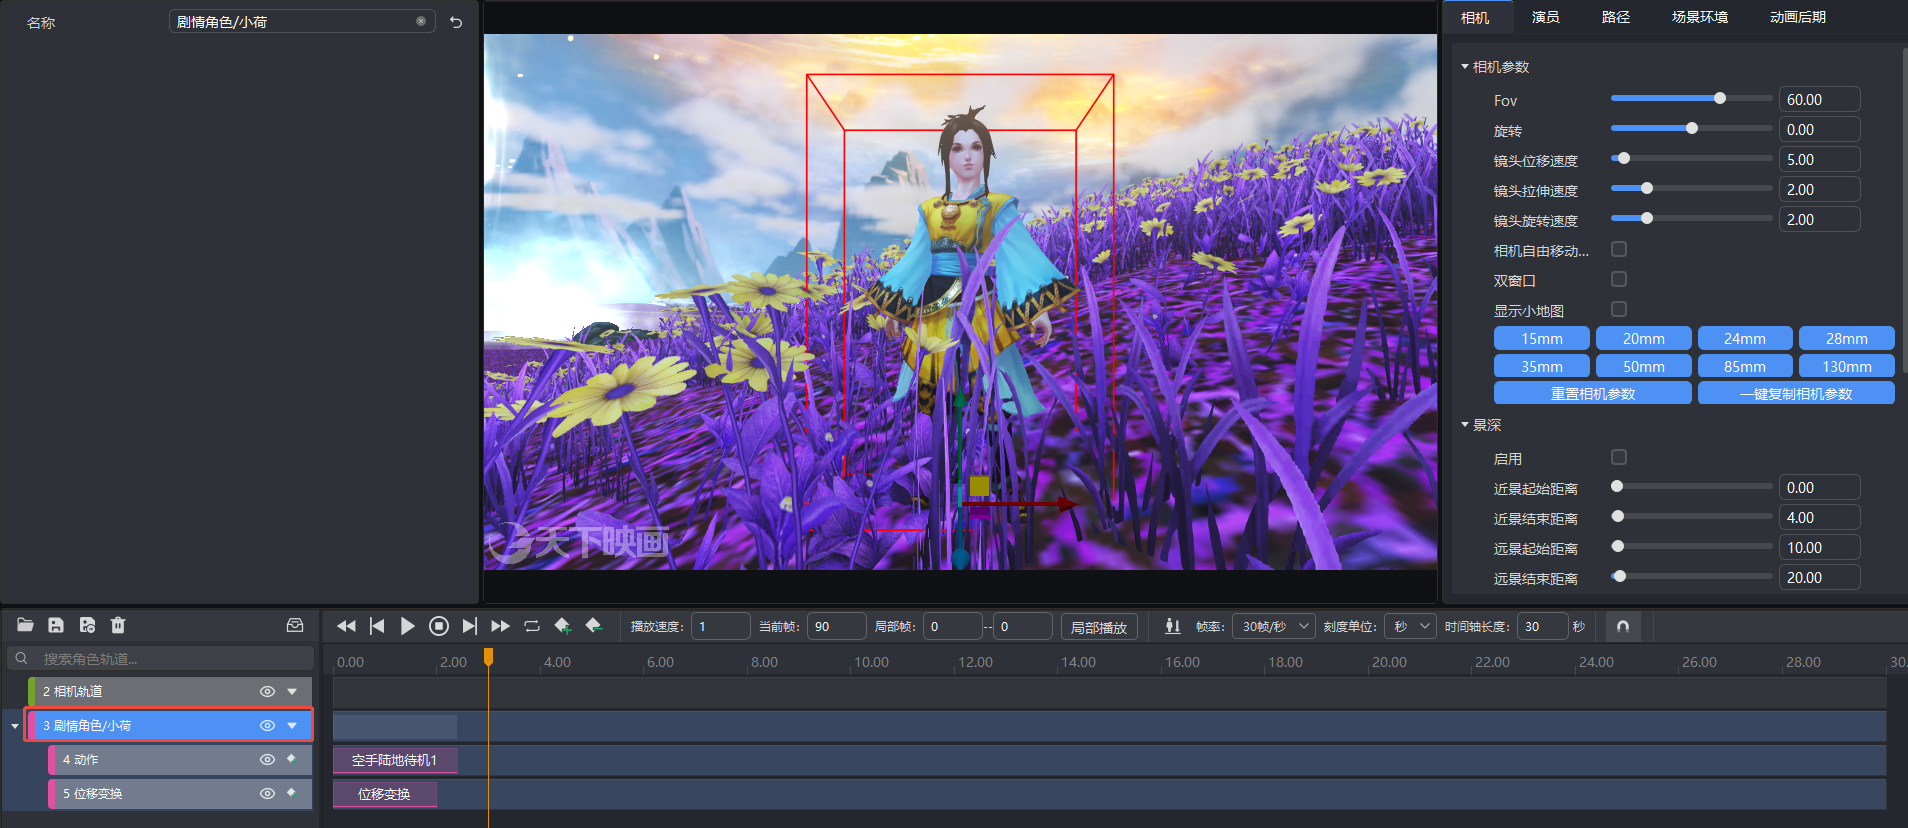Image resolution: width=1908 pixels, height=828 pixels.
Task: Click keyframe diamond on 5 位移变换 track
Action: (291, 793)
